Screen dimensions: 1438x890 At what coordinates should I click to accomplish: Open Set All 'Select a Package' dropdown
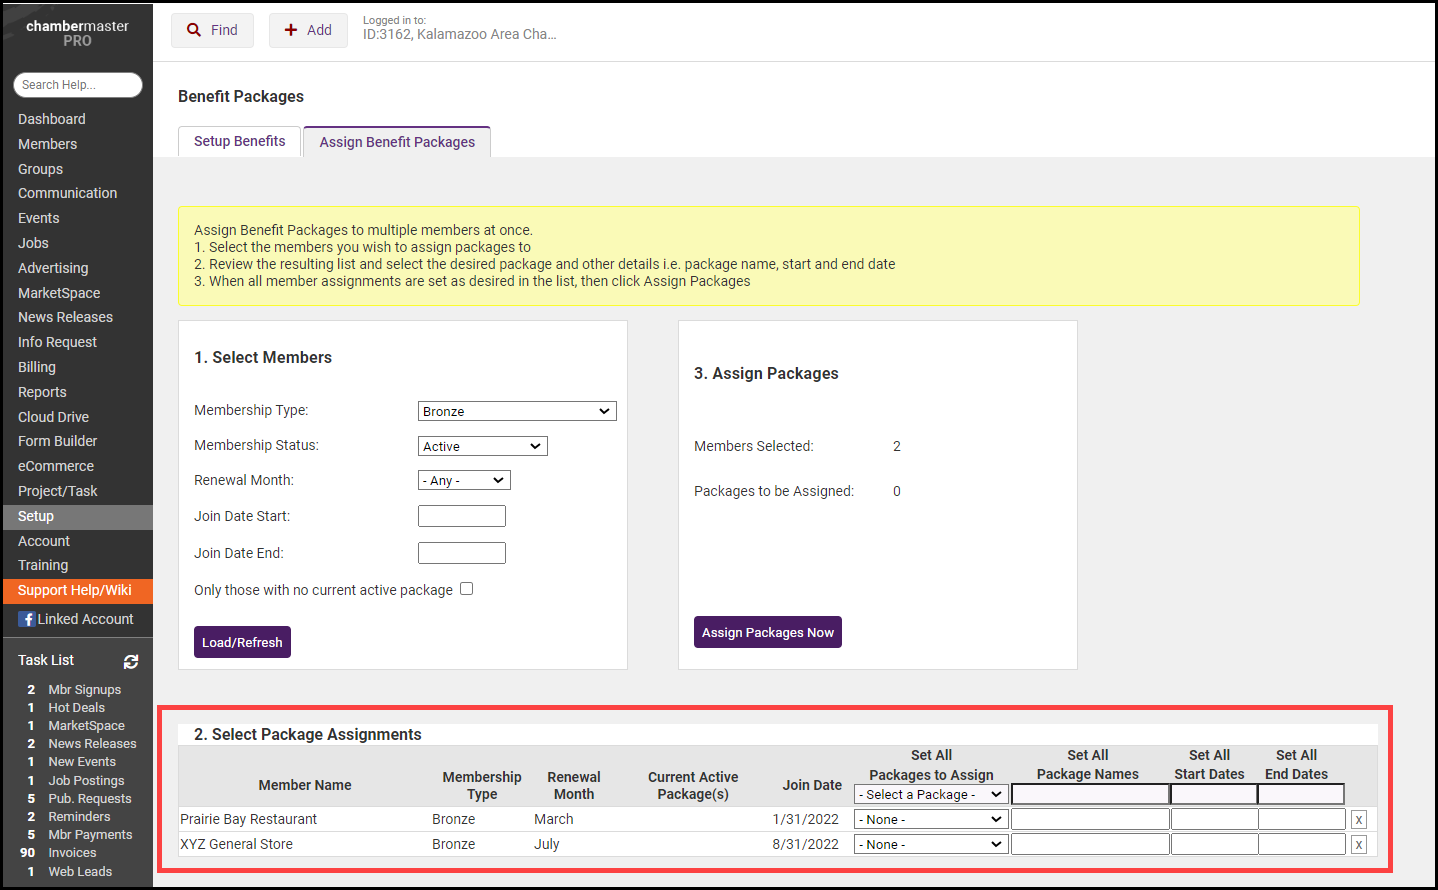click(930, 794)
